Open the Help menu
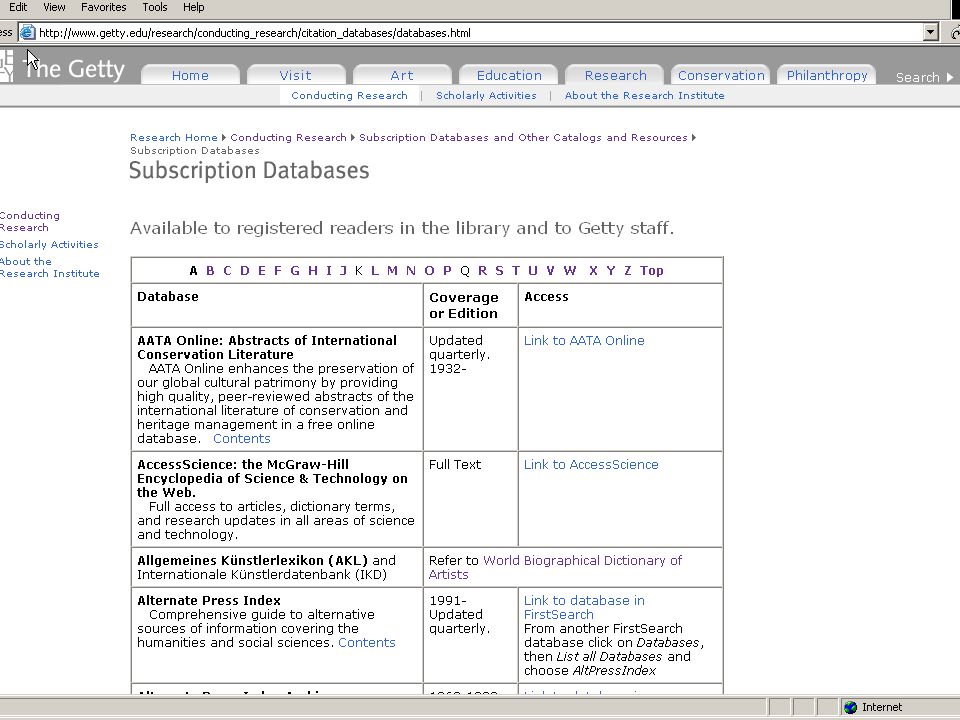960x720 pixels. coord(193,7)
